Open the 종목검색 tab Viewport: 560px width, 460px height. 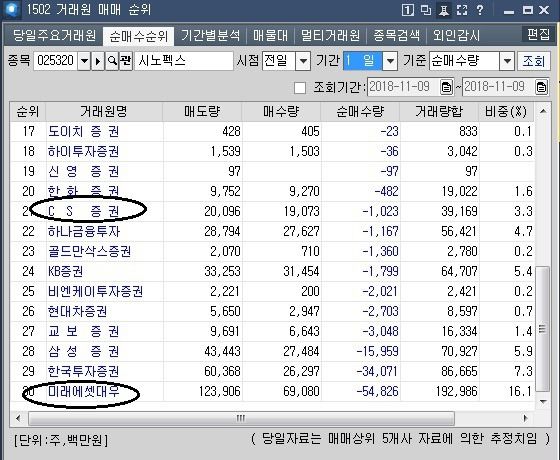pos(396,36)
